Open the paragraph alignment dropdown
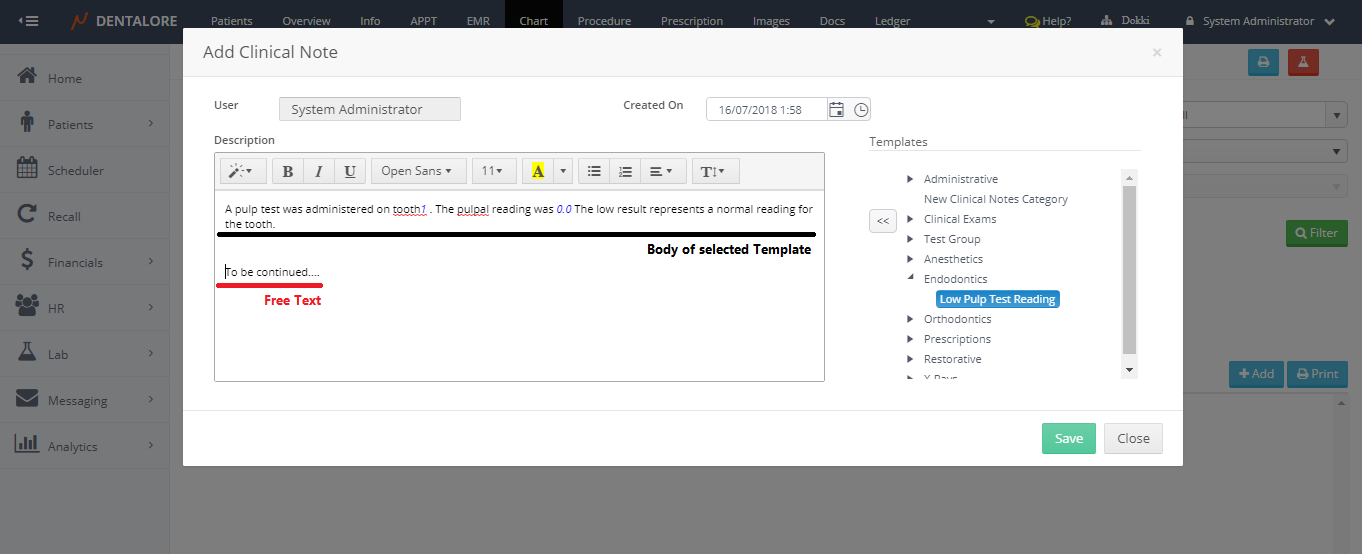This screenshot has height=554, width=1362. pyautogui.click(x=661, y=171)
